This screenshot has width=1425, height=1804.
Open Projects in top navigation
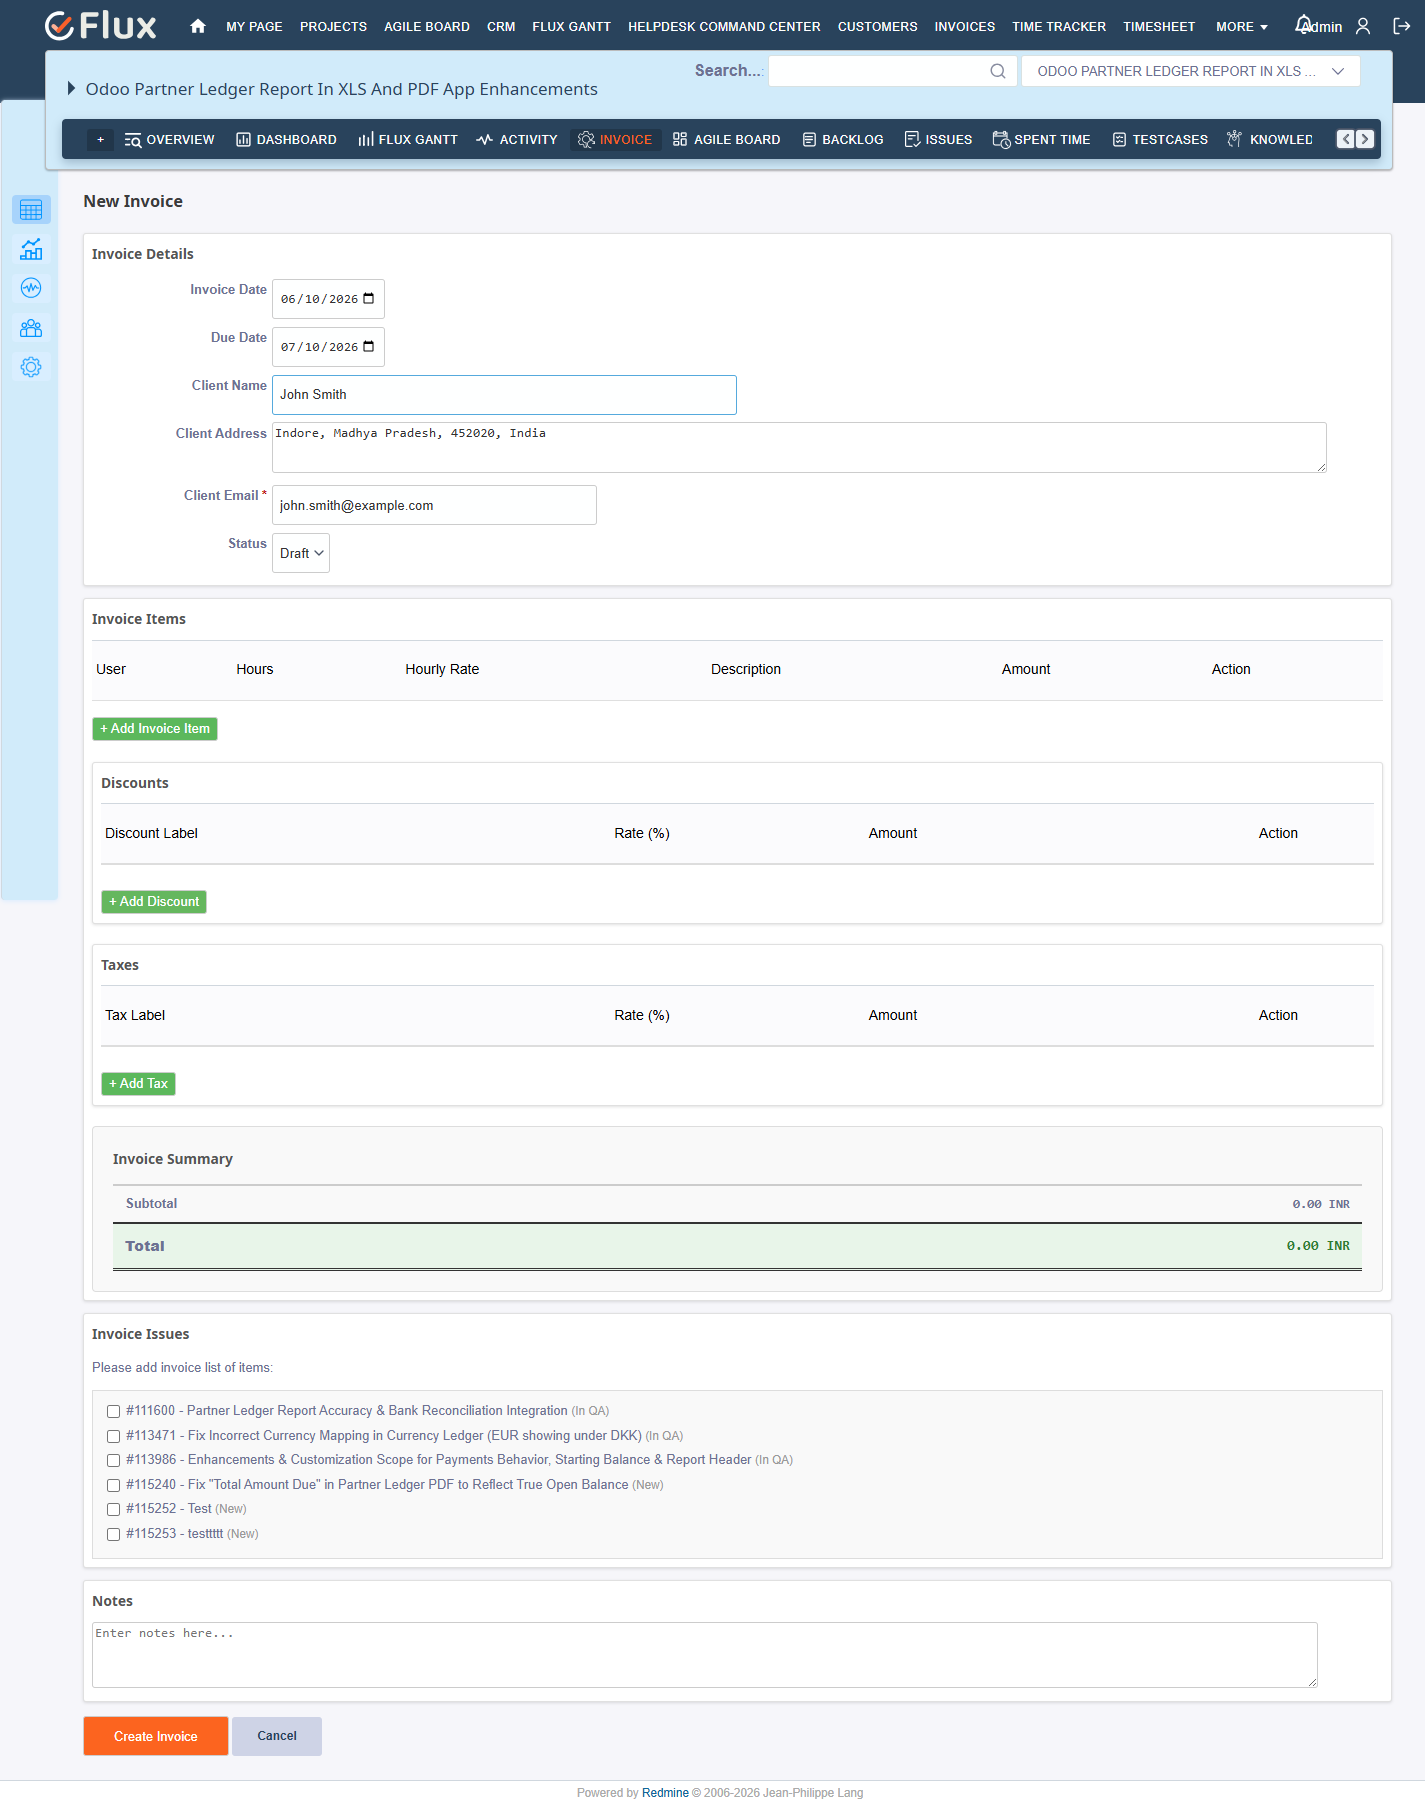coord(333,27)
